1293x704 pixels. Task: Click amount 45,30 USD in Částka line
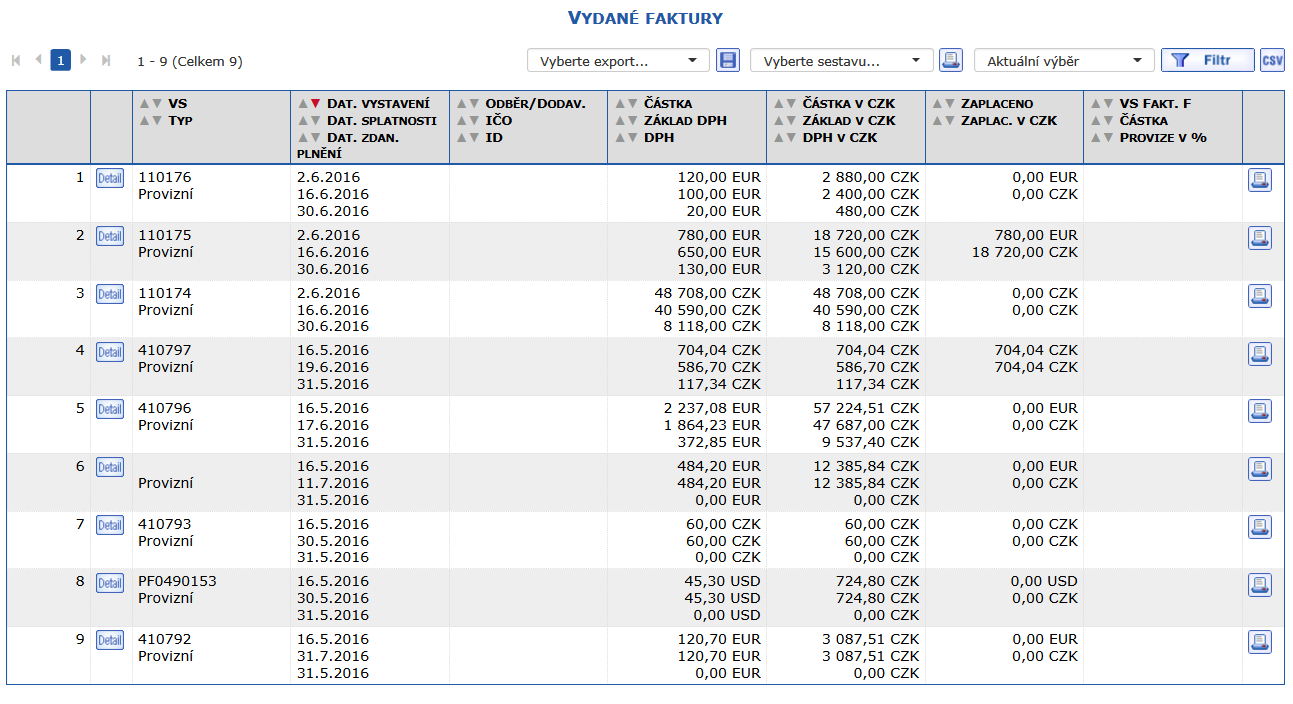723,581
